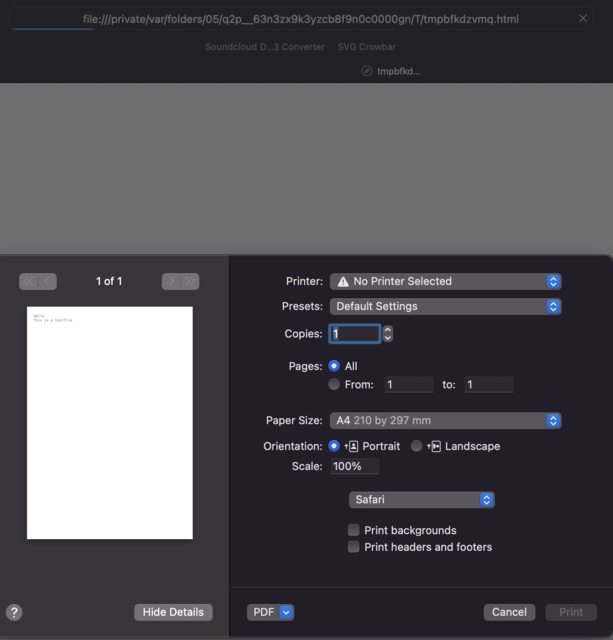Click the Cancel button

[509, 612]
